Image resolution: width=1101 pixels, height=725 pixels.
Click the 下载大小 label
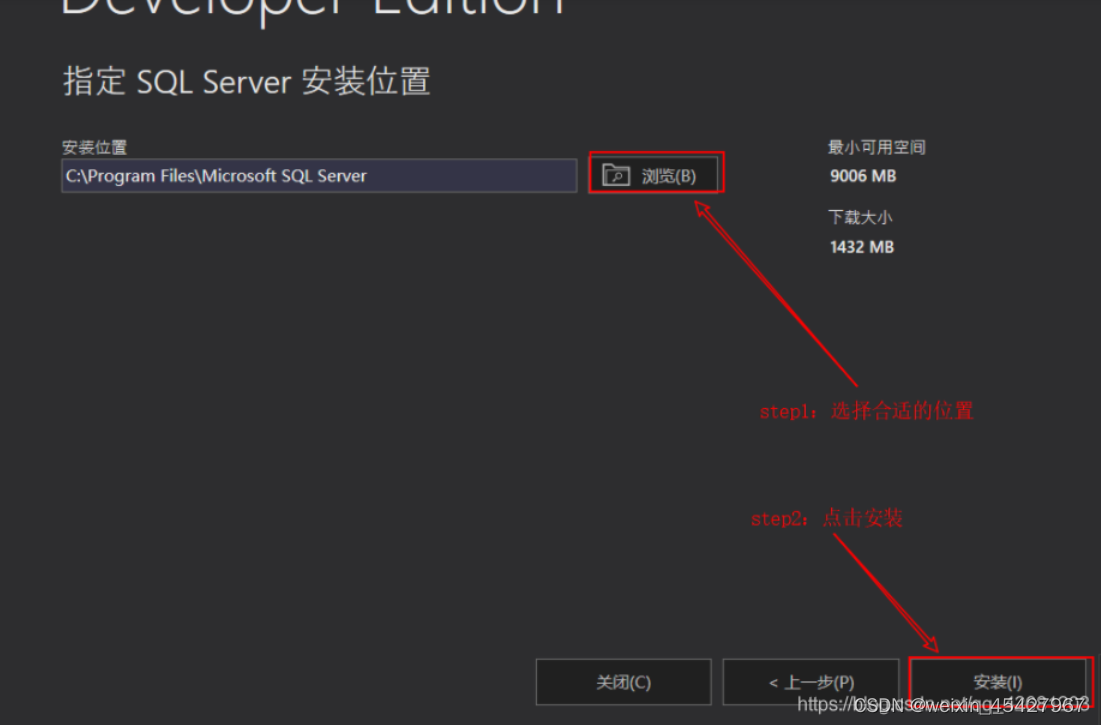[860, 218]
